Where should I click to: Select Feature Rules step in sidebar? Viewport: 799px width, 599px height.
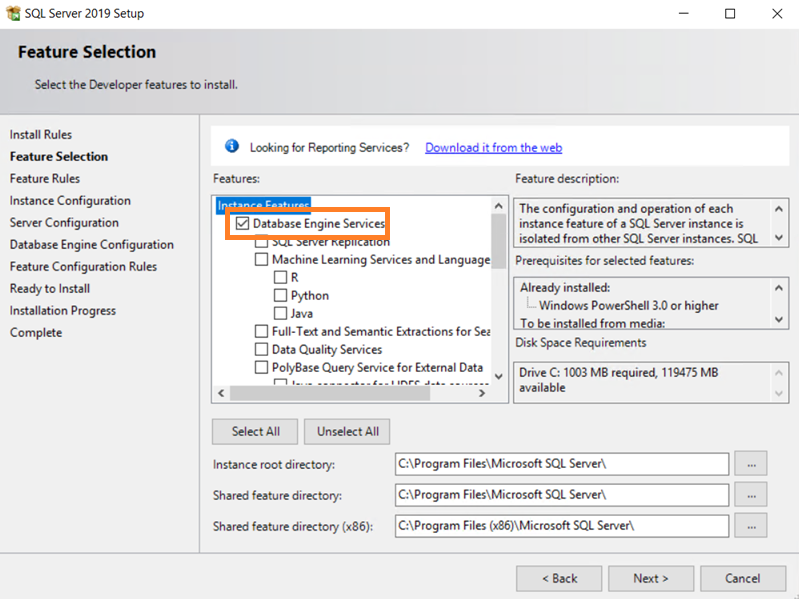[45, 178]
